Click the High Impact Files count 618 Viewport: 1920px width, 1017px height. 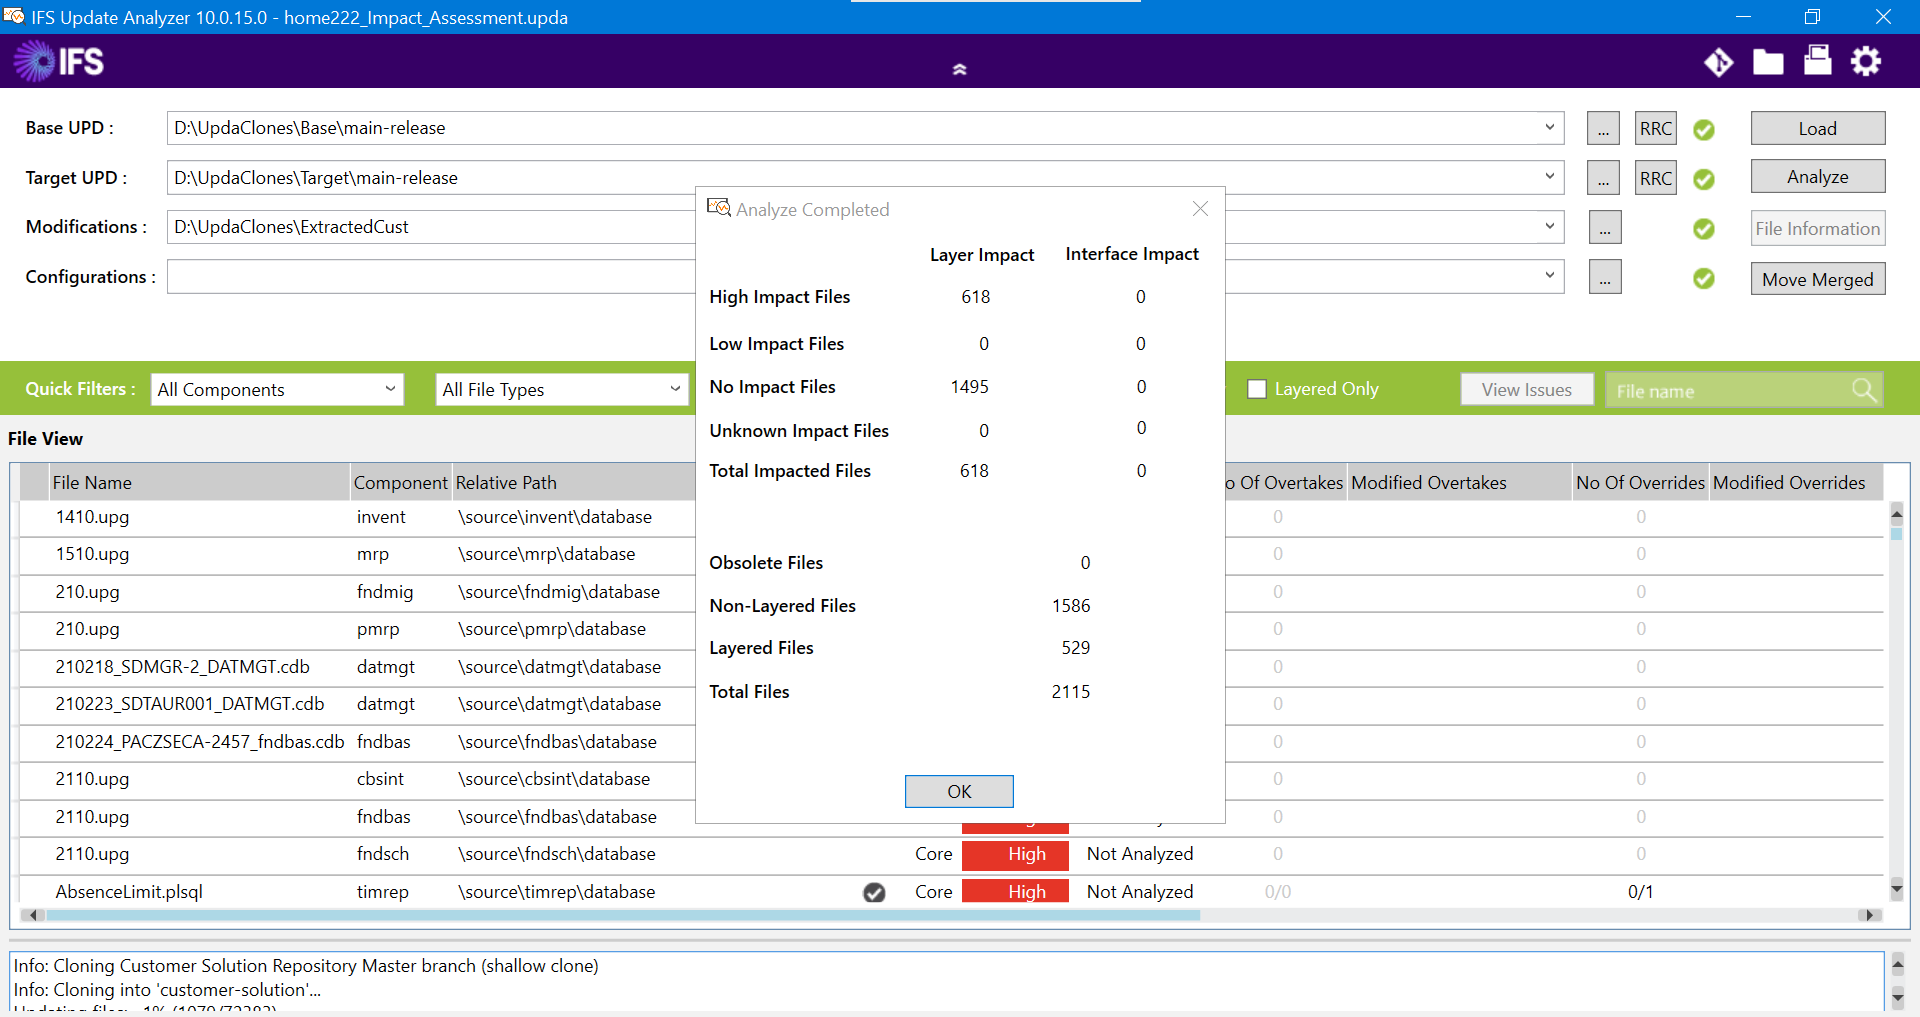click(975, 297)
